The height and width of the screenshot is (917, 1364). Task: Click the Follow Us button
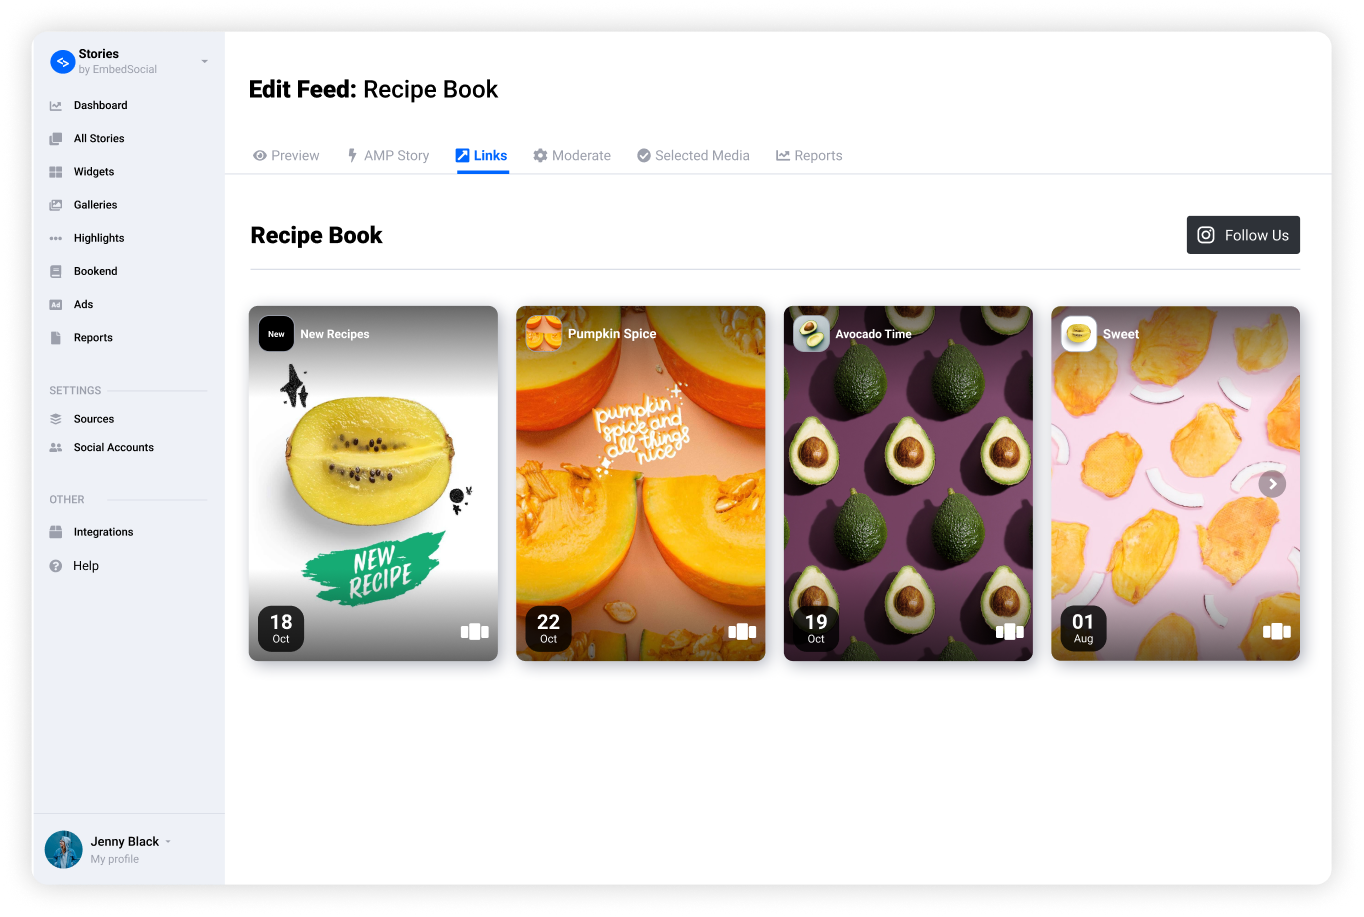1243,235
